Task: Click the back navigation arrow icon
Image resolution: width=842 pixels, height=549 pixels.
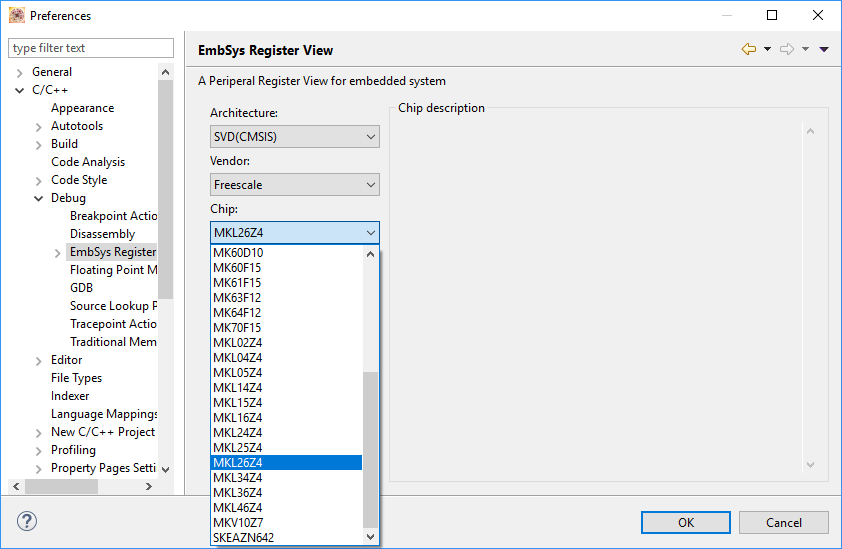Action: 748,49
